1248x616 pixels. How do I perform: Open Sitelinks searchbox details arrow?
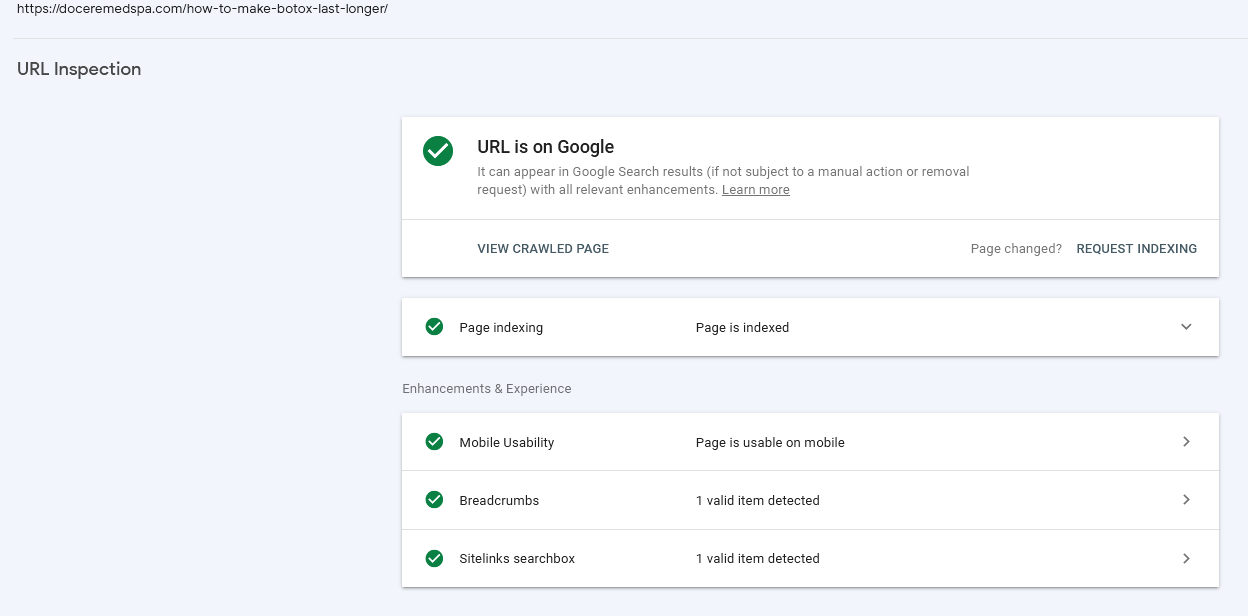tap(1186, 558)
